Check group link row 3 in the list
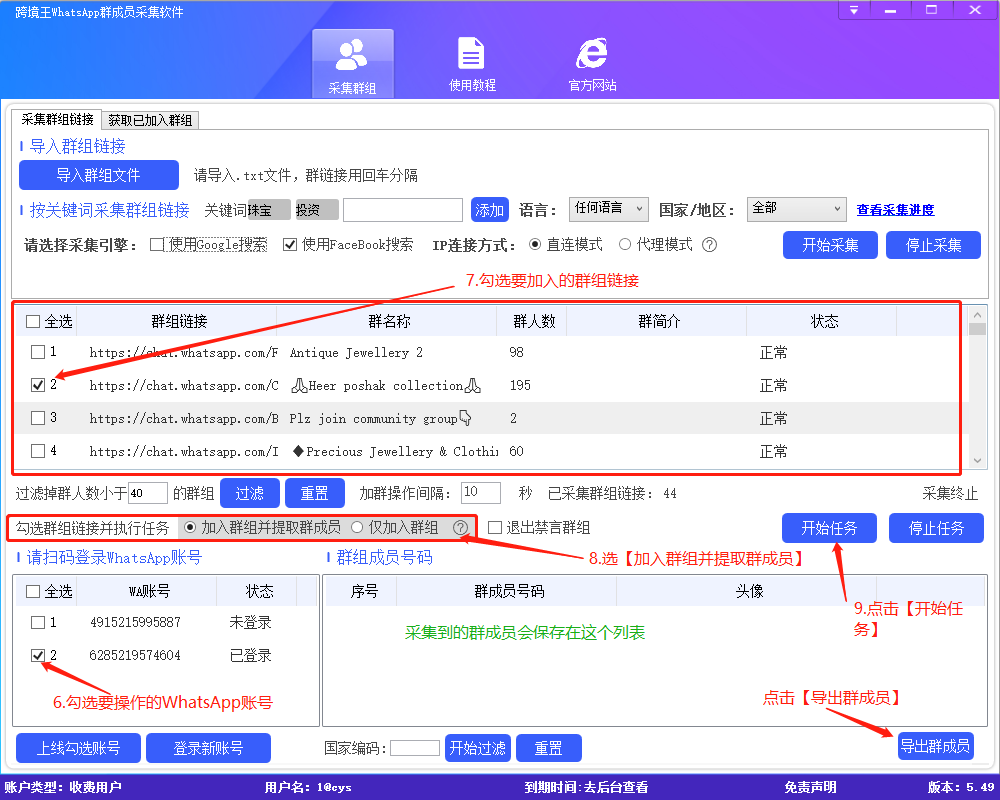The width and height of the screenshot is (1000, 800). 37,417
